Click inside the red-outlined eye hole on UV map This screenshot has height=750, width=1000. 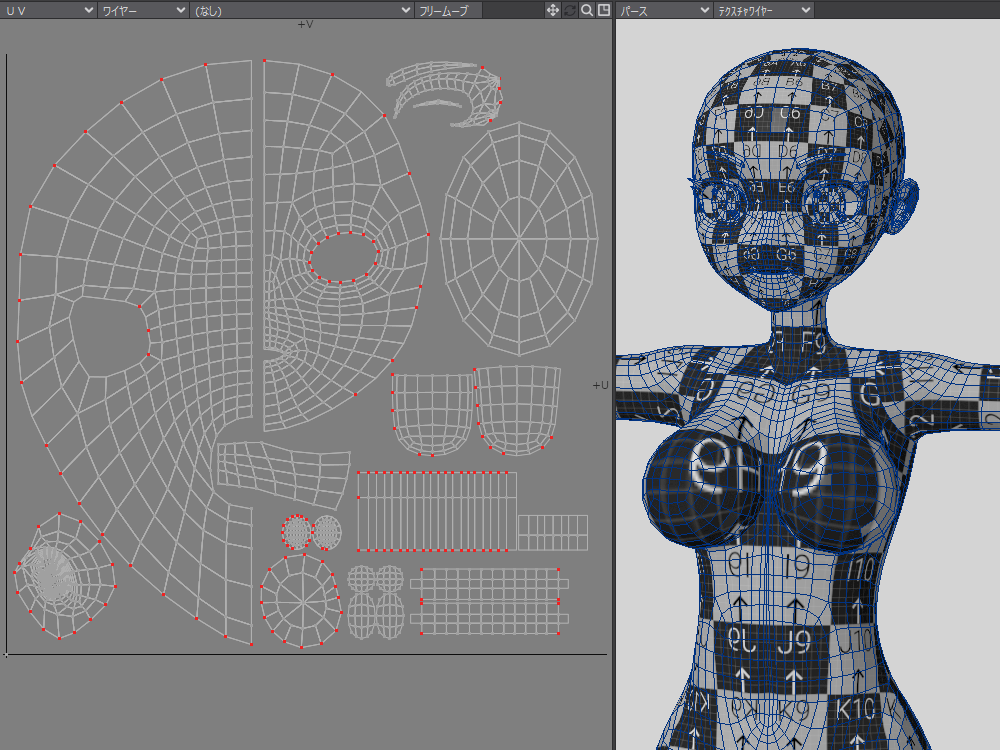coord(345,258)
